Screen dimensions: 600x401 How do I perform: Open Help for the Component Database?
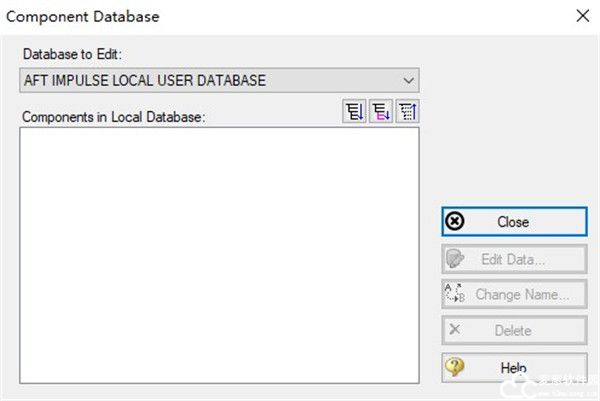click(x=514, y=367)
